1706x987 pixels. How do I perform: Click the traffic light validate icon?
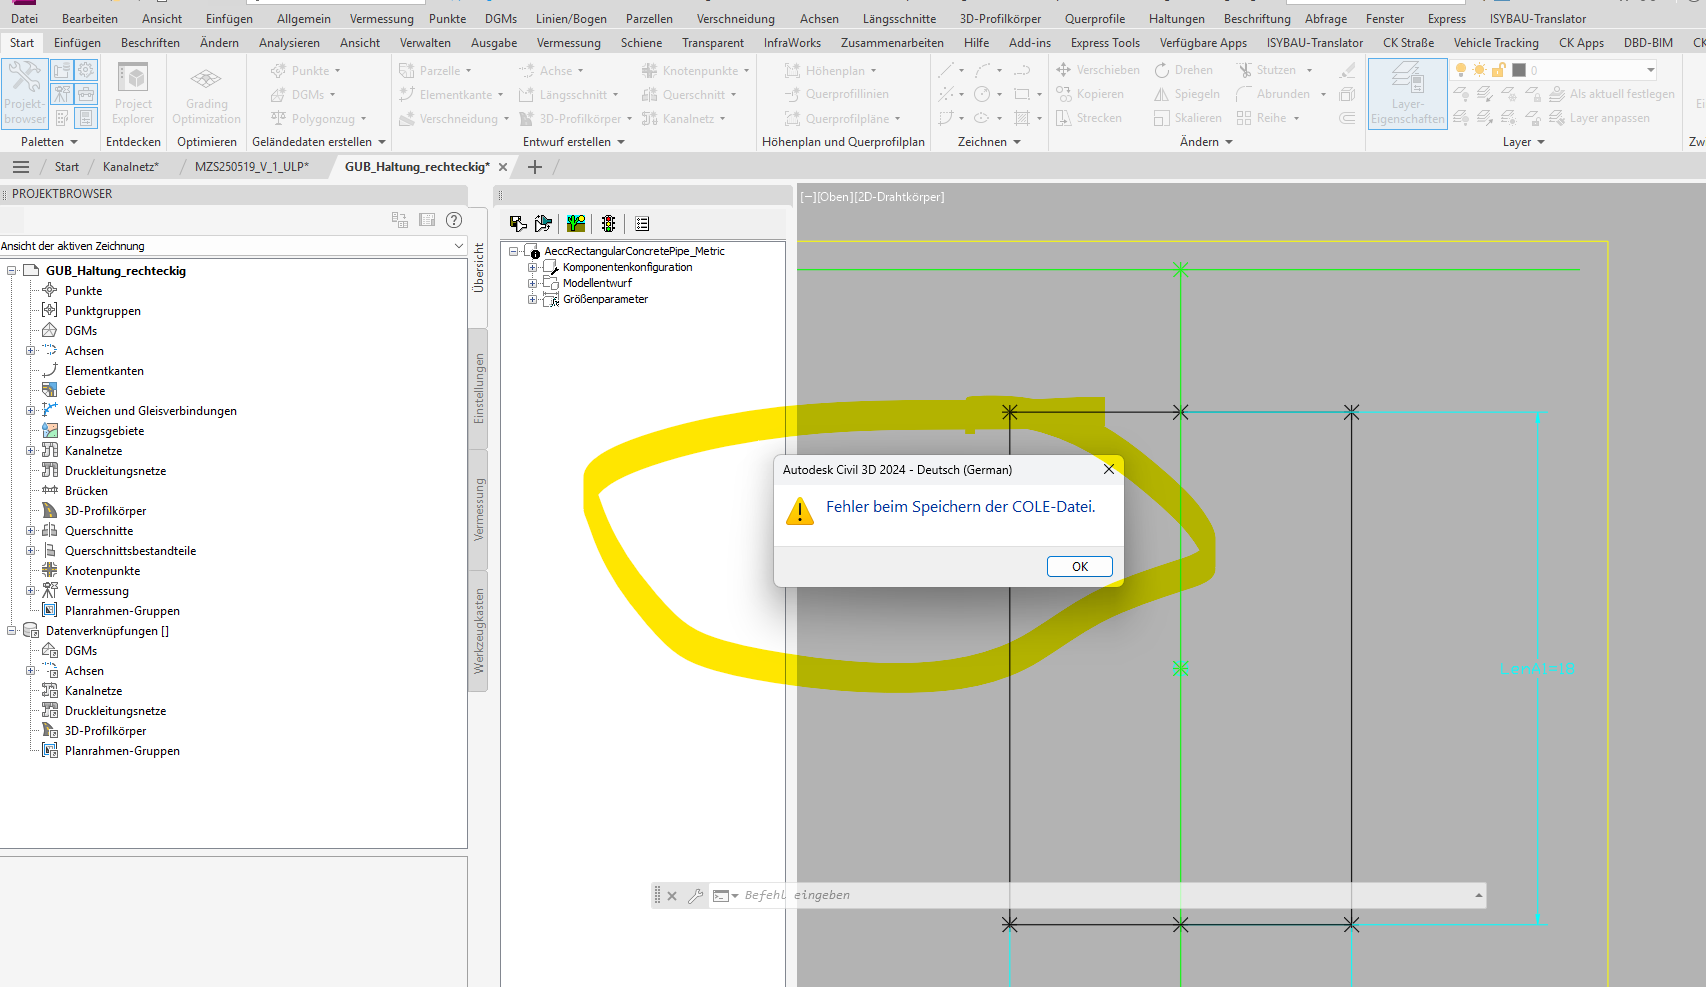point(608,224)
